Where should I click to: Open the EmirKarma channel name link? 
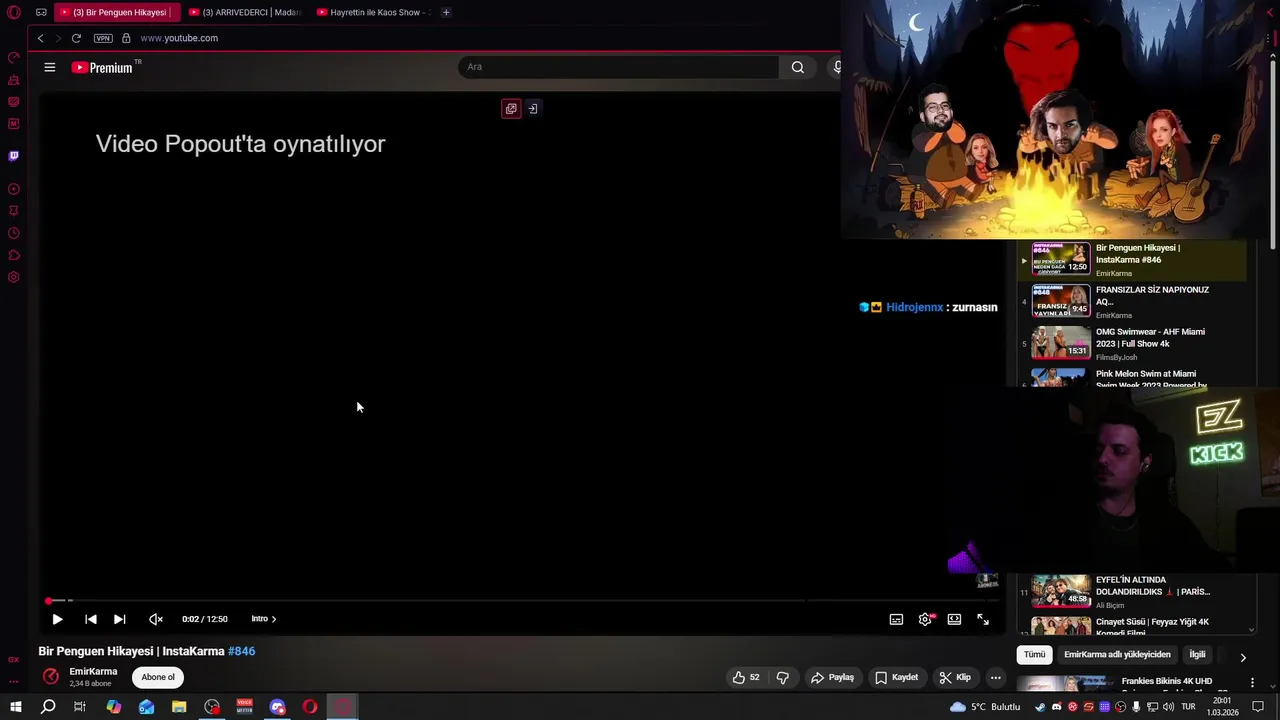coord(93,672)
